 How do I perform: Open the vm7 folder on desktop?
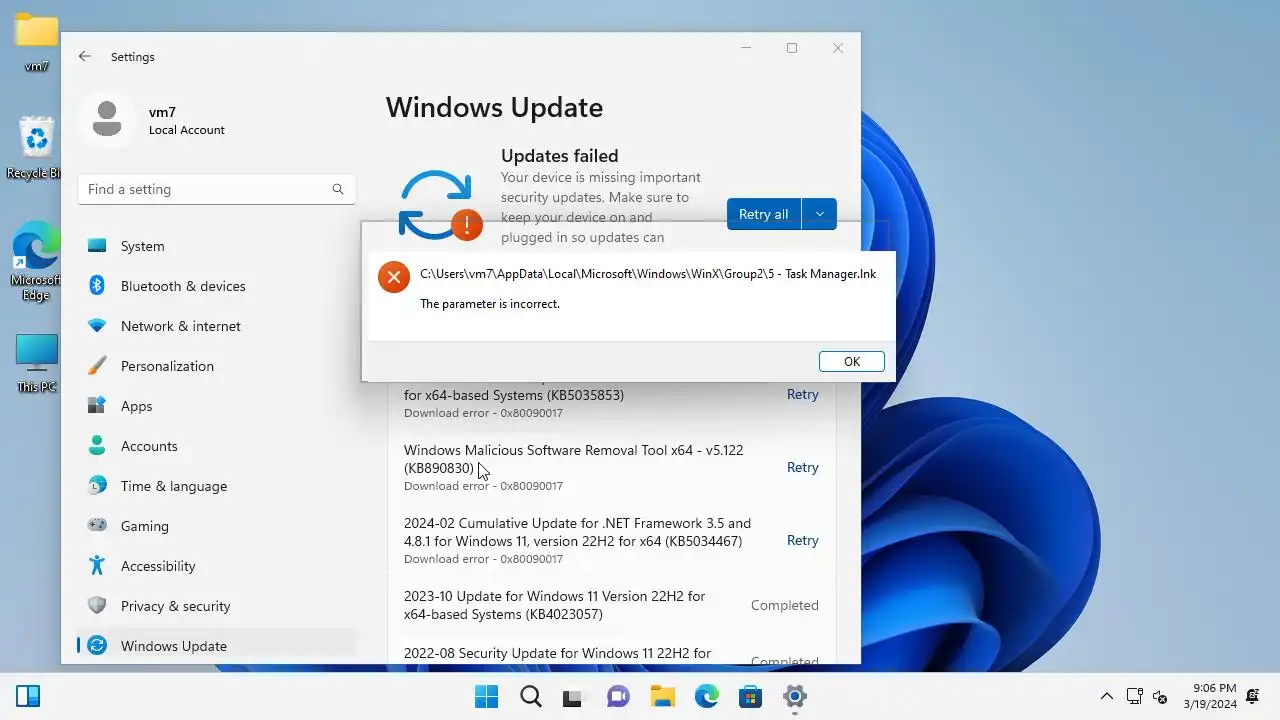tap(36, 42)
